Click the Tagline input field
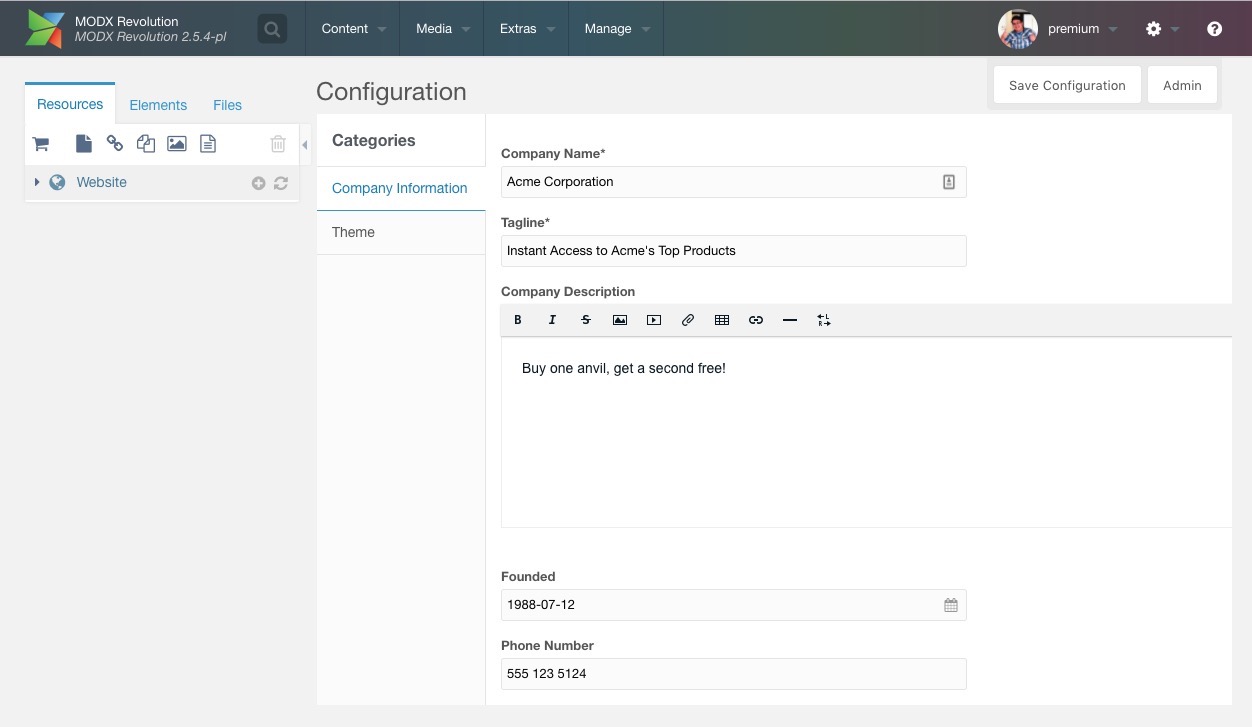Viewport: 1252px width, 727px height. 733,251
